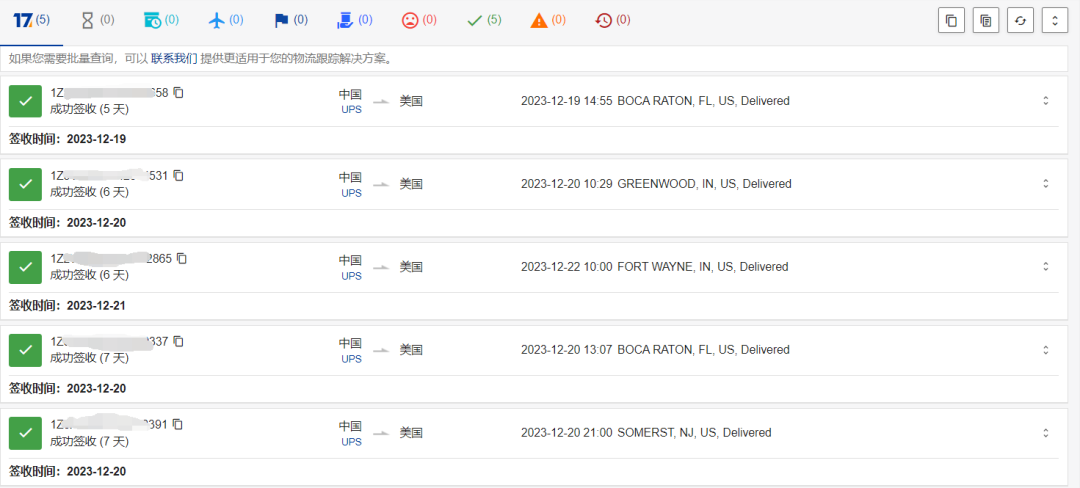1080x488 pixels.
Task: Expand the GREENWOOD, IN shipment details
Action: coord(1046,184)
